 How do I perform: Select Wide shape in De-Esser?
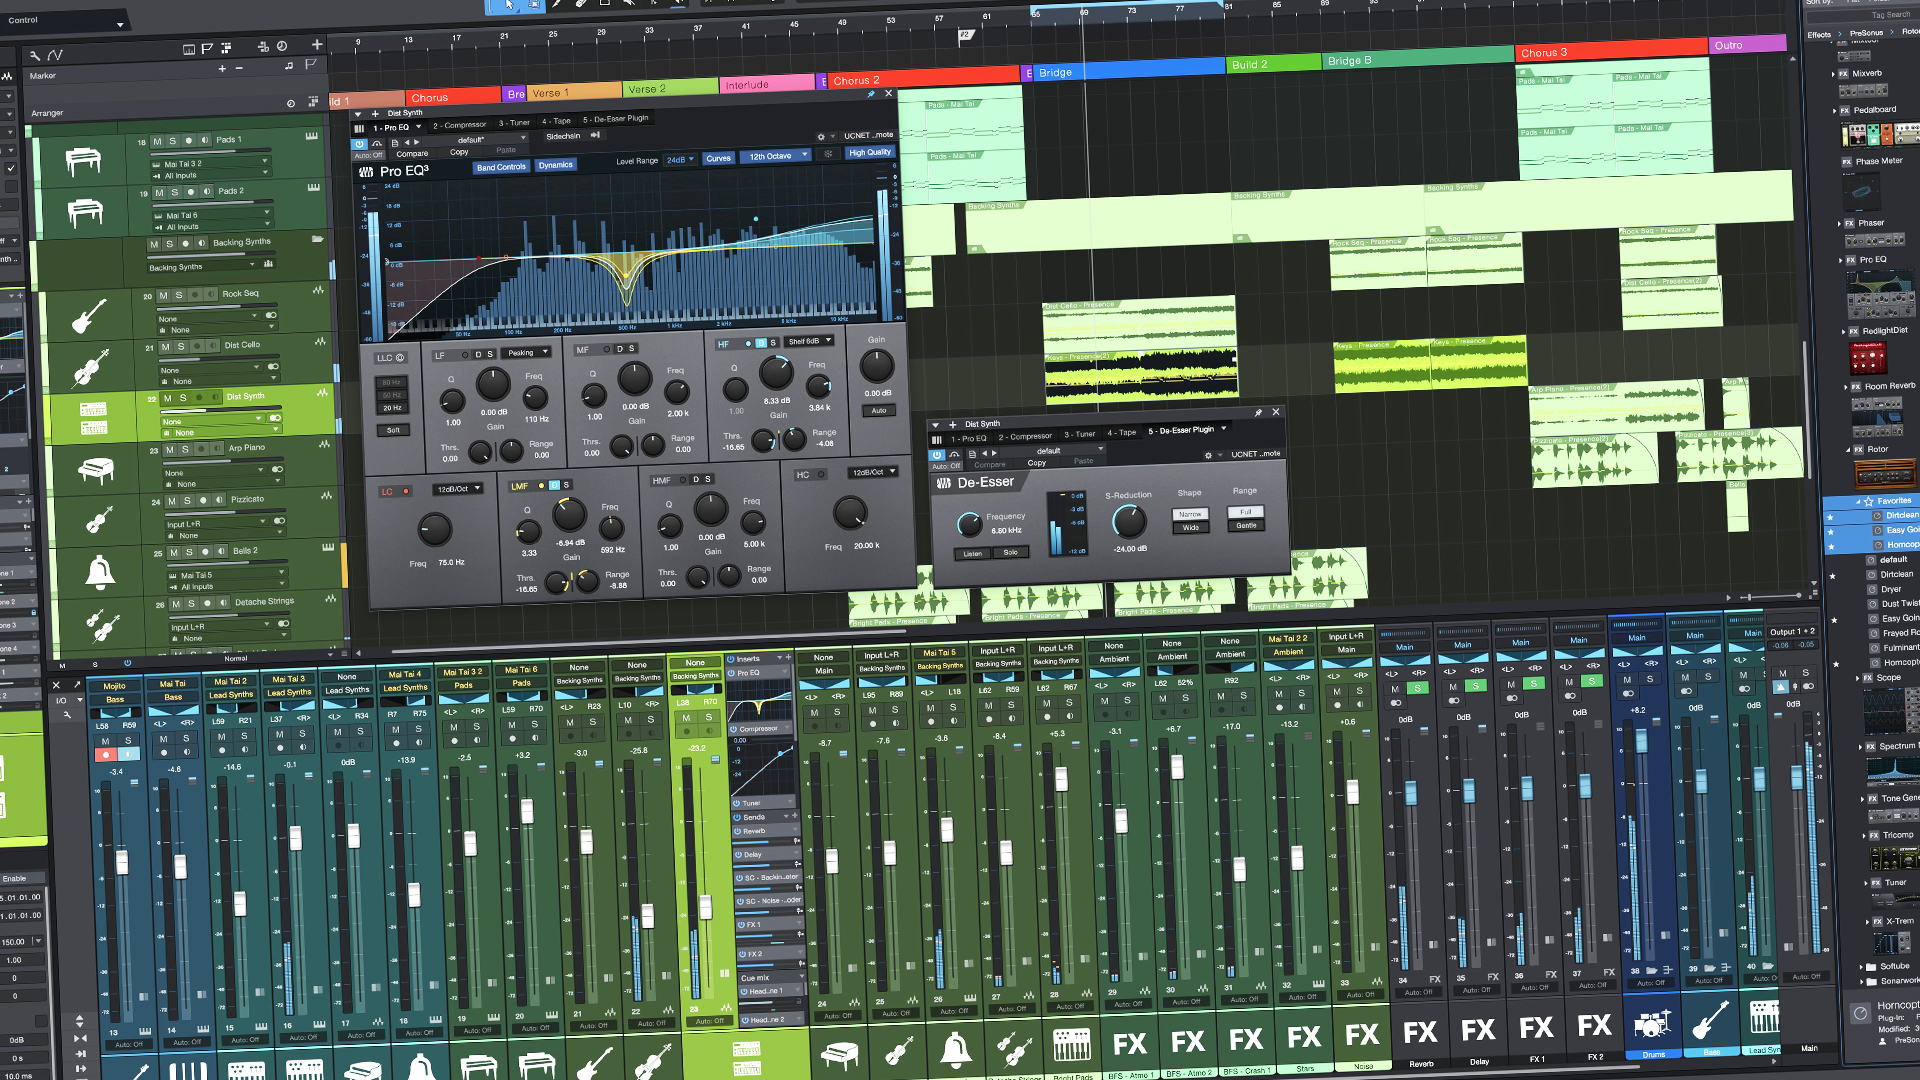click(1190, 527)
